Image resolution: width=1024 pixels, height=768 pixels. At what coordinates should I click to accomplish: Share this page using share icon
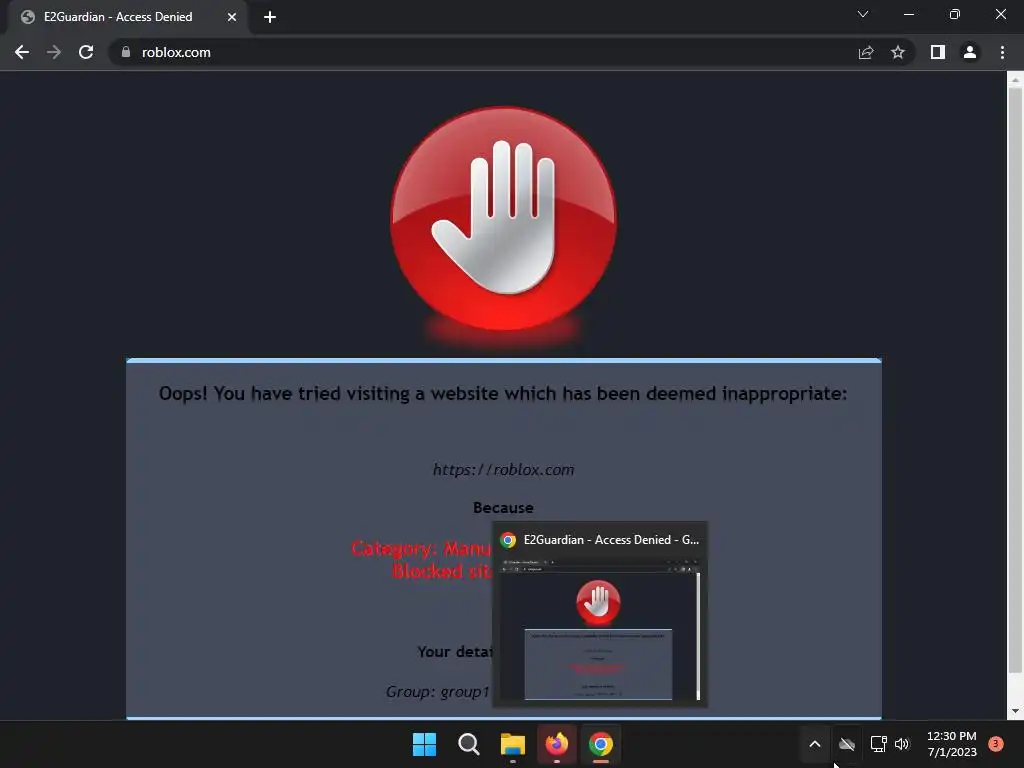tap(866, 52)
